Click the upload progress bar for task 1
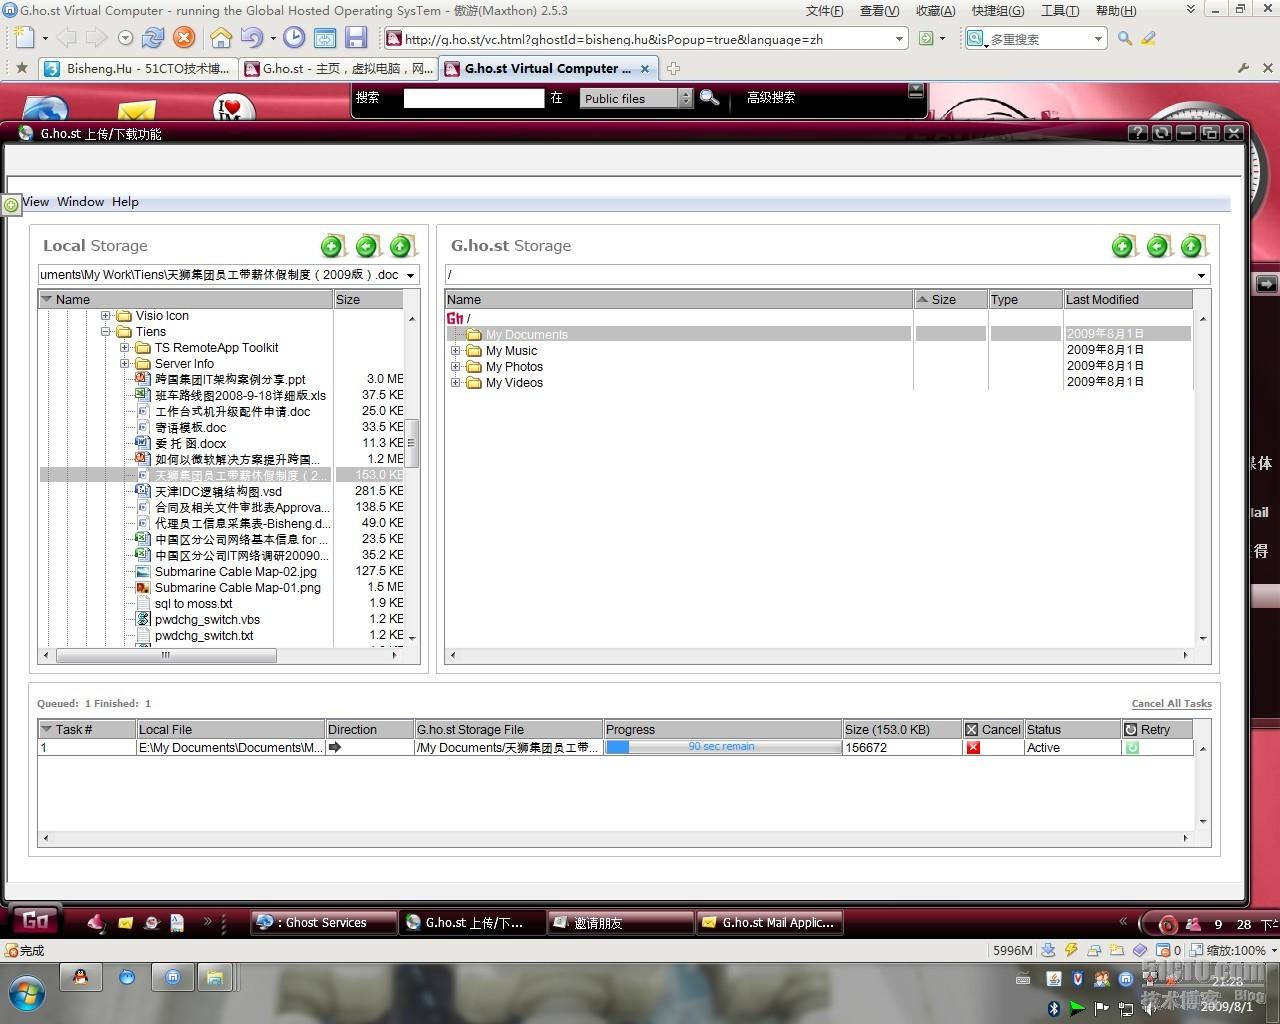1280x1024 pixels. (723, 747)
